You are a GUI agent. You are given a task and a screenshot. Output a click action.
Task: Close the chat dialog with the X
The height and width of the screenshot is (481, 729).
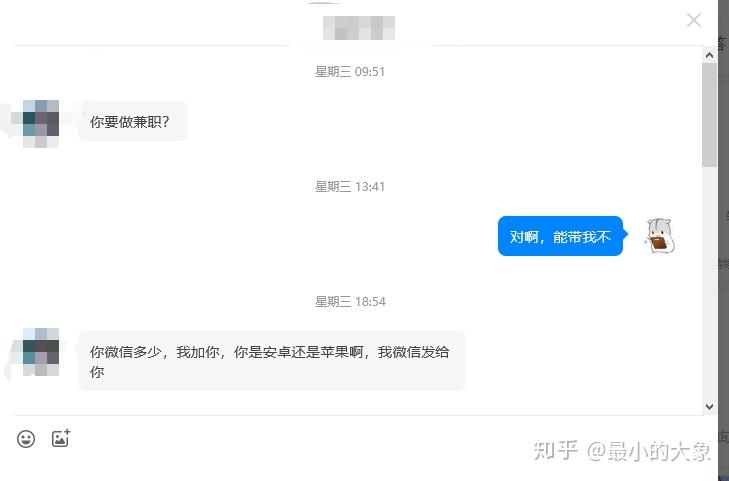point(694,20)
